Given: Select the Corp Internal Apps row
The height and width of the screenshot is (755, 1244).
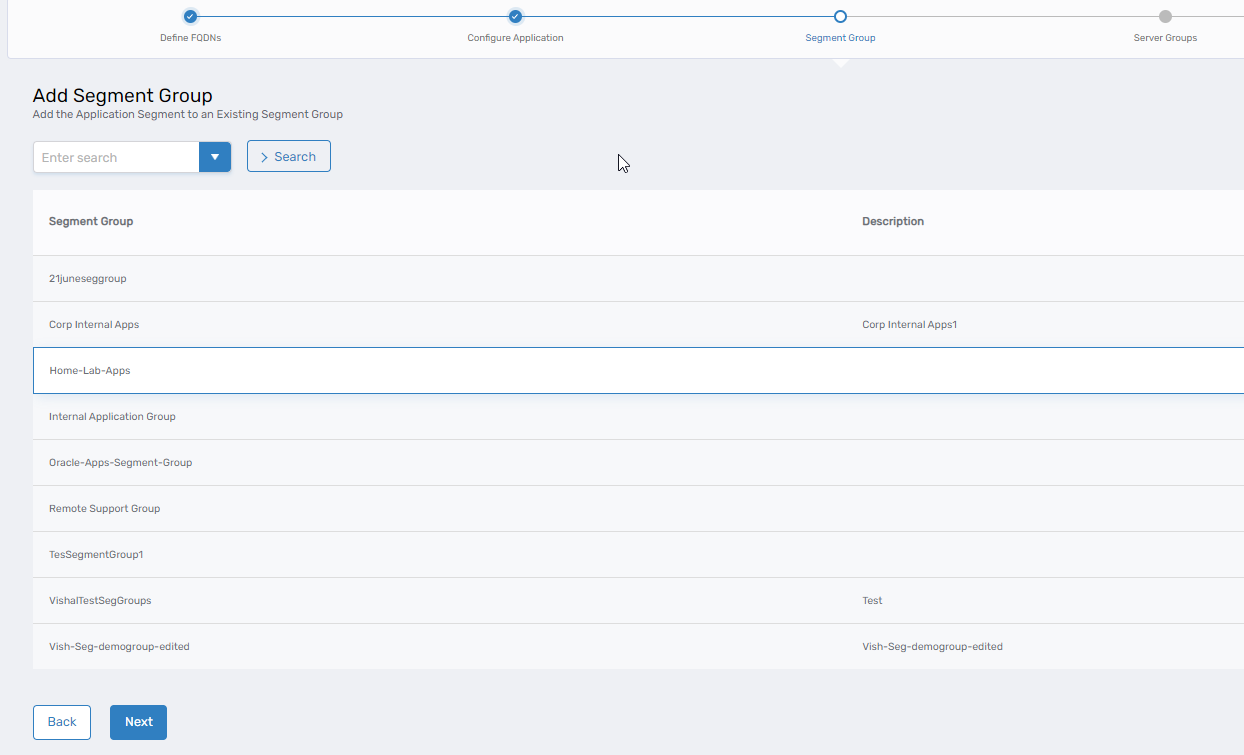Looking at the screenshot, I should [x=94, y=325].
